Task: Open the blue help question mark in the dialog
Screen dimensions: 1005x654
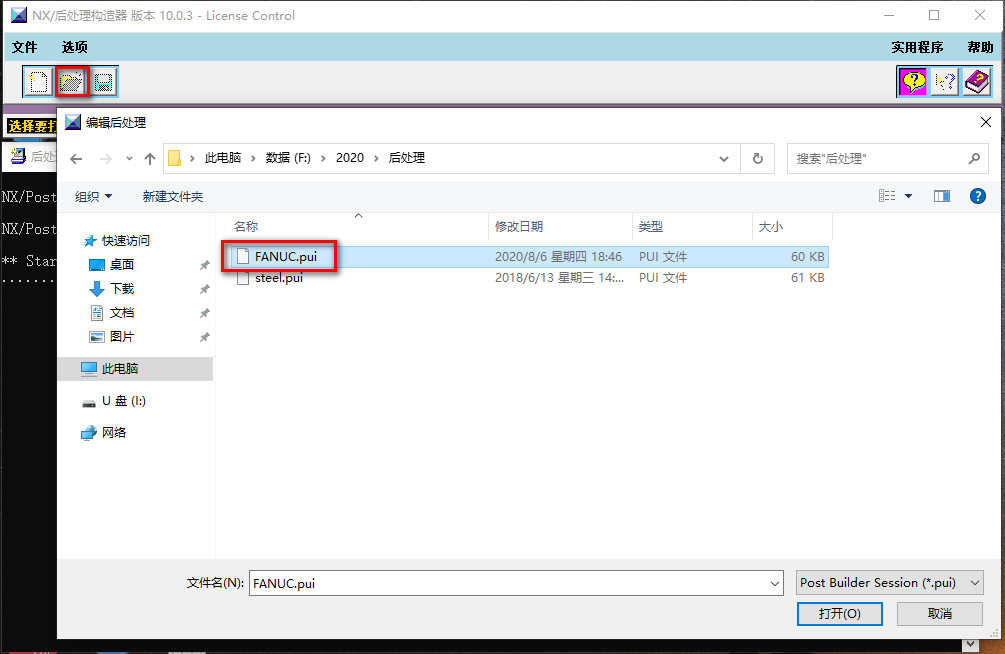Action: tap(978, 196)
